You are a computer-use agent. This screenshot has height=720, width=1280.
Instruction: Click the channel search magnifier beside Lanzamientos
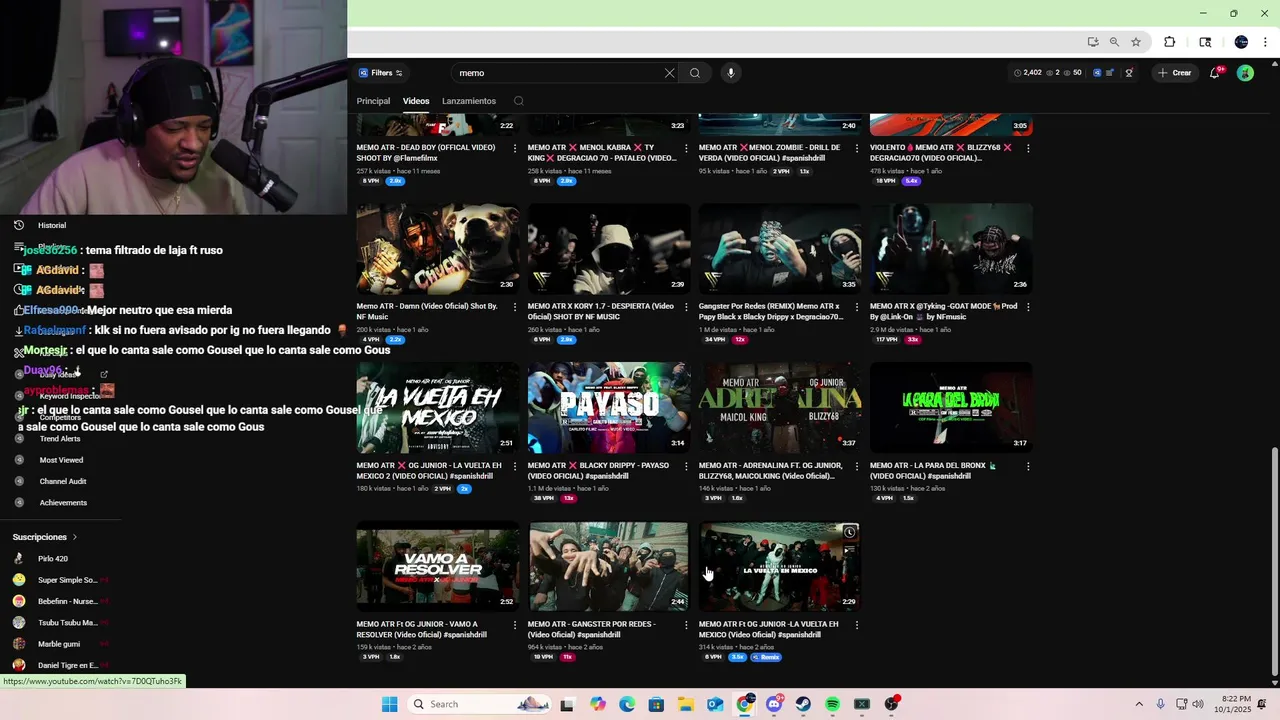518,101
